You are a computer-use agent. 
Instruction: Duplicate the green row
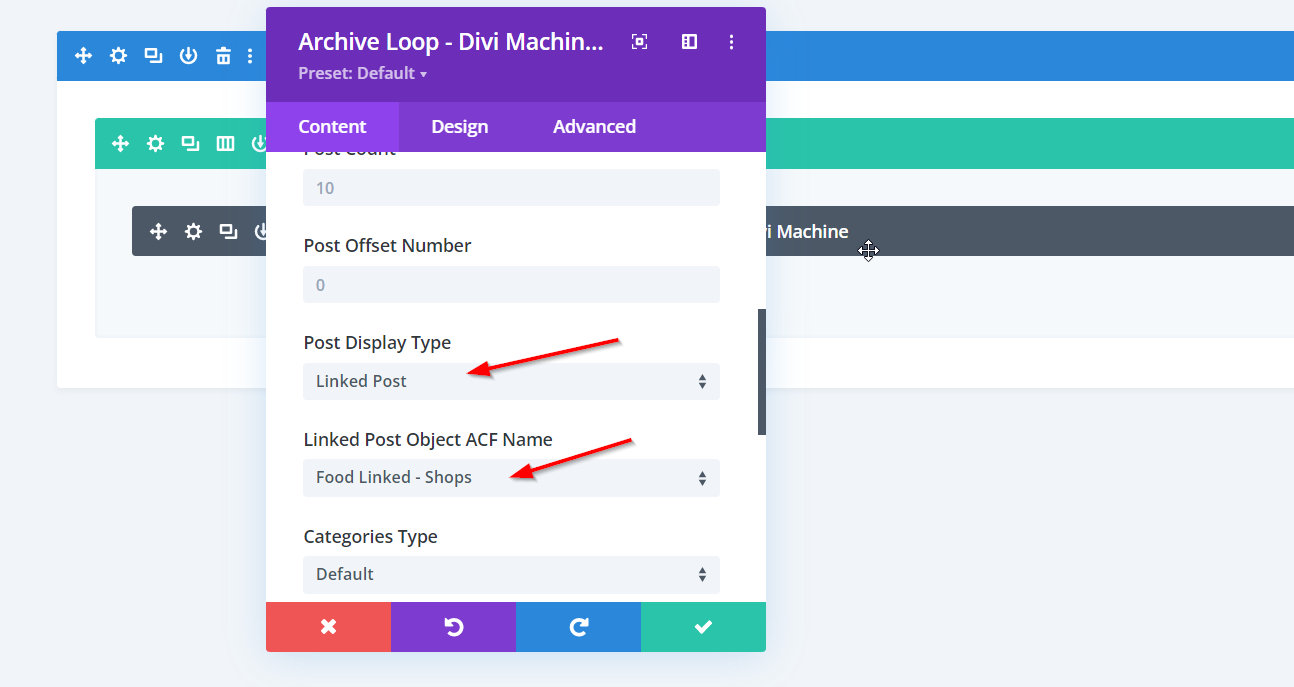tap(190, 144)
